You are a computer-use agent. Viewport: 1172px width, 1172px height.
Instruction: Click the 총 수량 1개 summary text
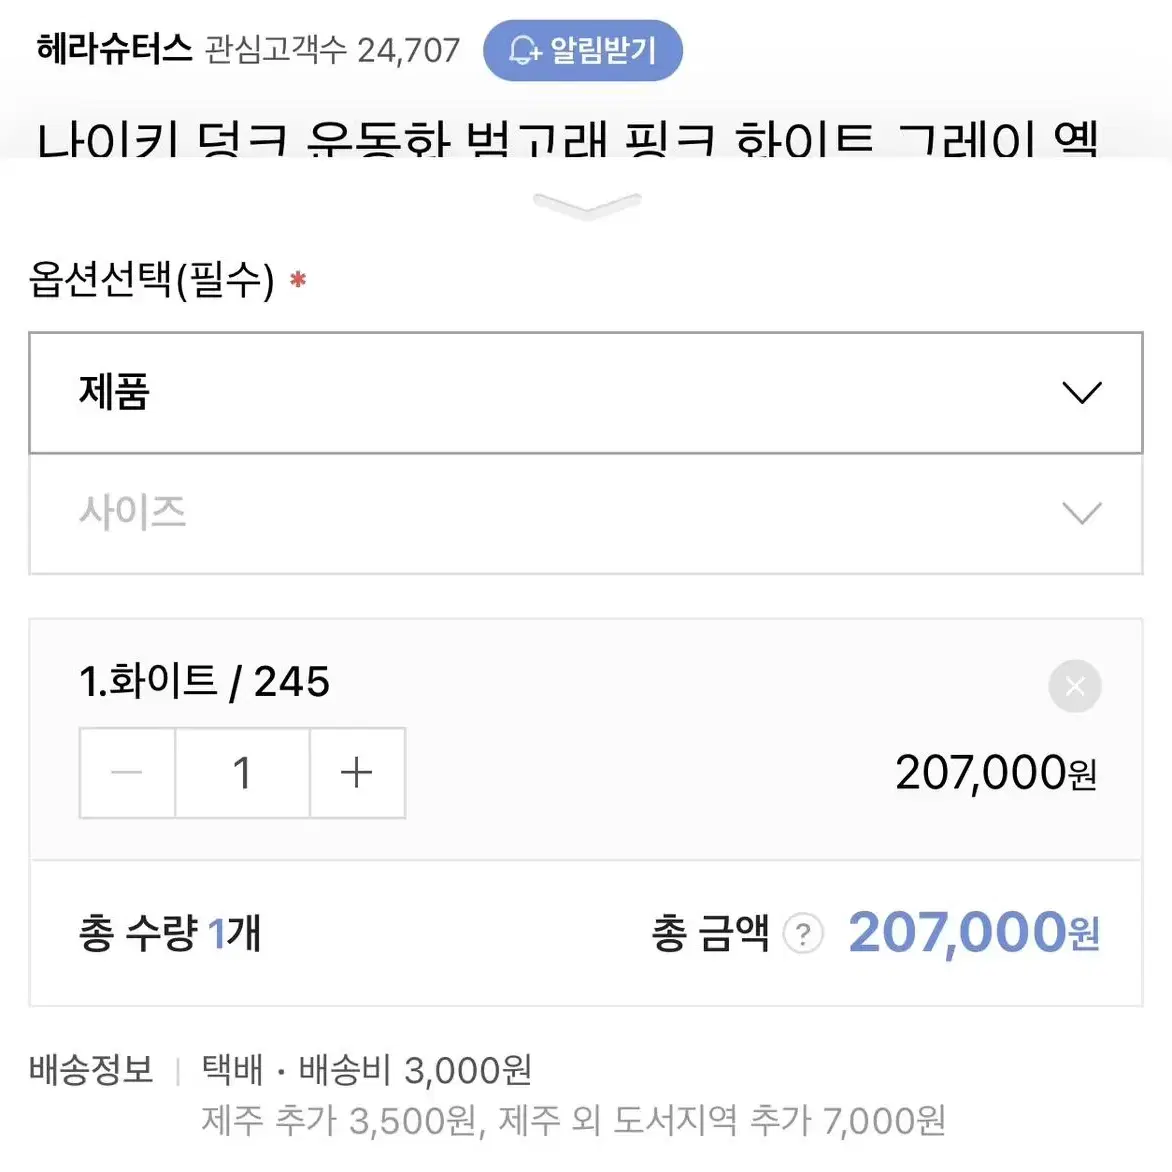point(170,934)
